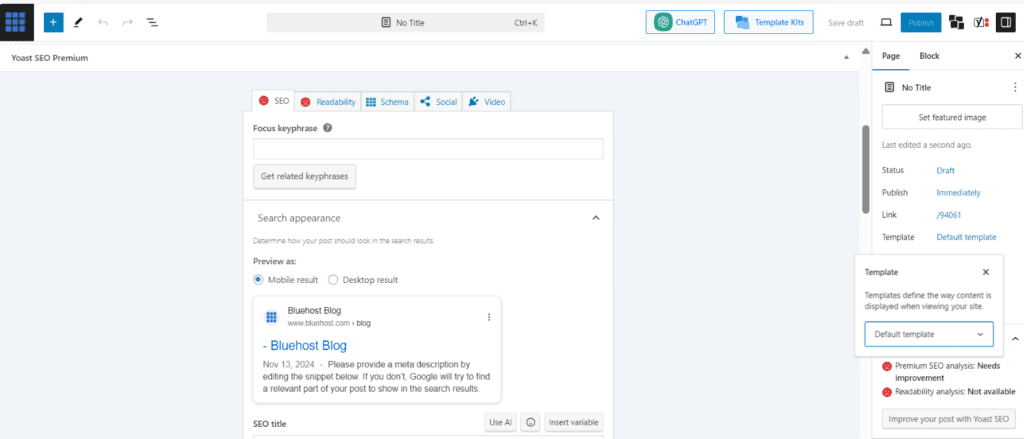Click the Get related keyphrases button
Viewport: 1024px width, 439px height.
[x=304, y=176]
